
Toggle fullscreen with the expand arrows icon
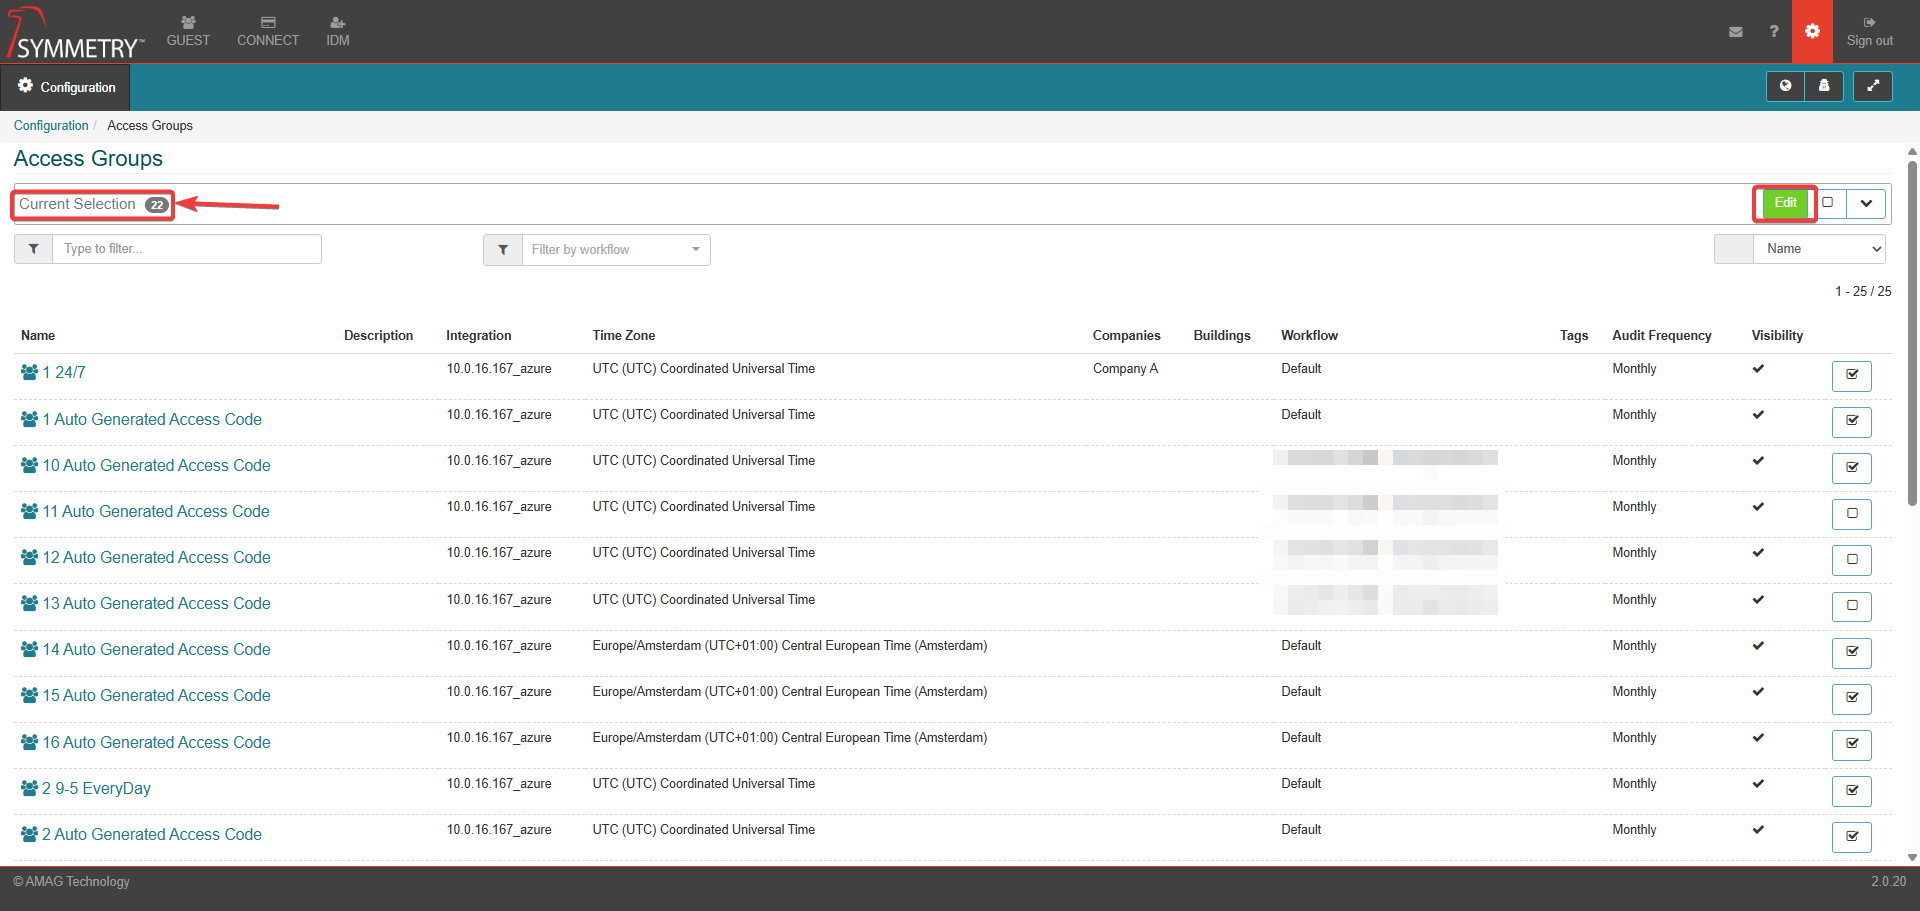tap(1872, 87)
